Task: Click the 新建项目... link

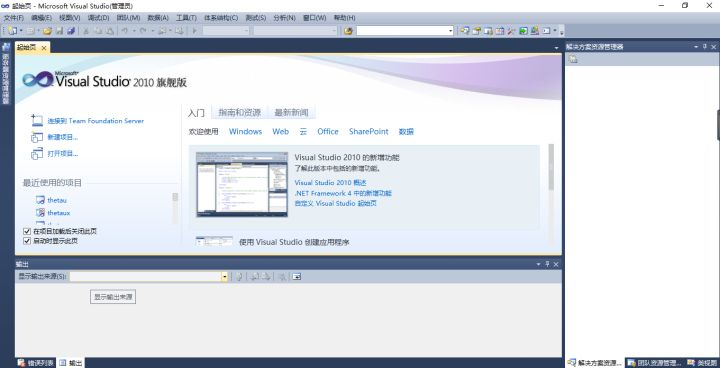Action: click(x=62, y=137)
